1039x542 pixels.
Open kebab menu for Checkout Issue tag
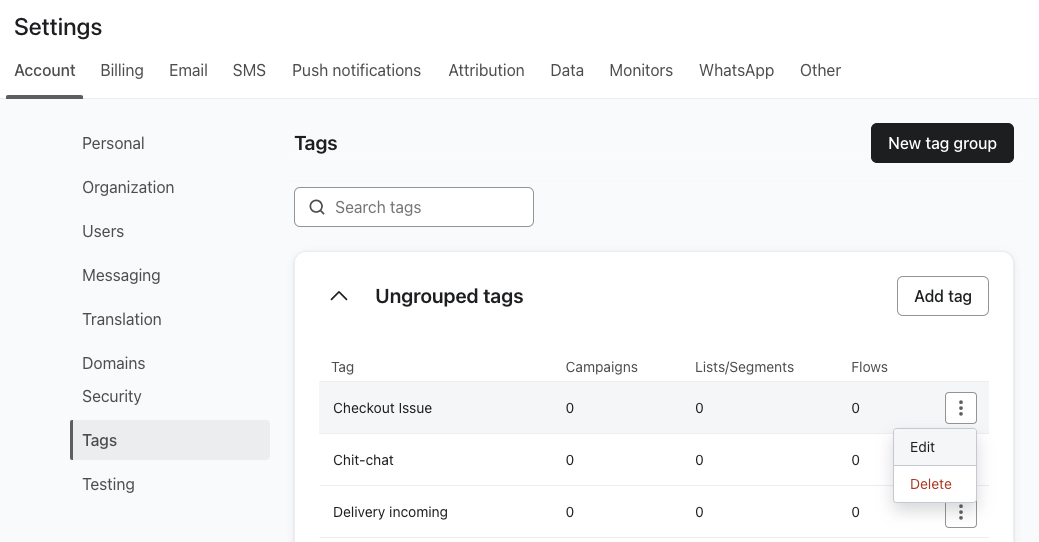(x=960, y=407)
